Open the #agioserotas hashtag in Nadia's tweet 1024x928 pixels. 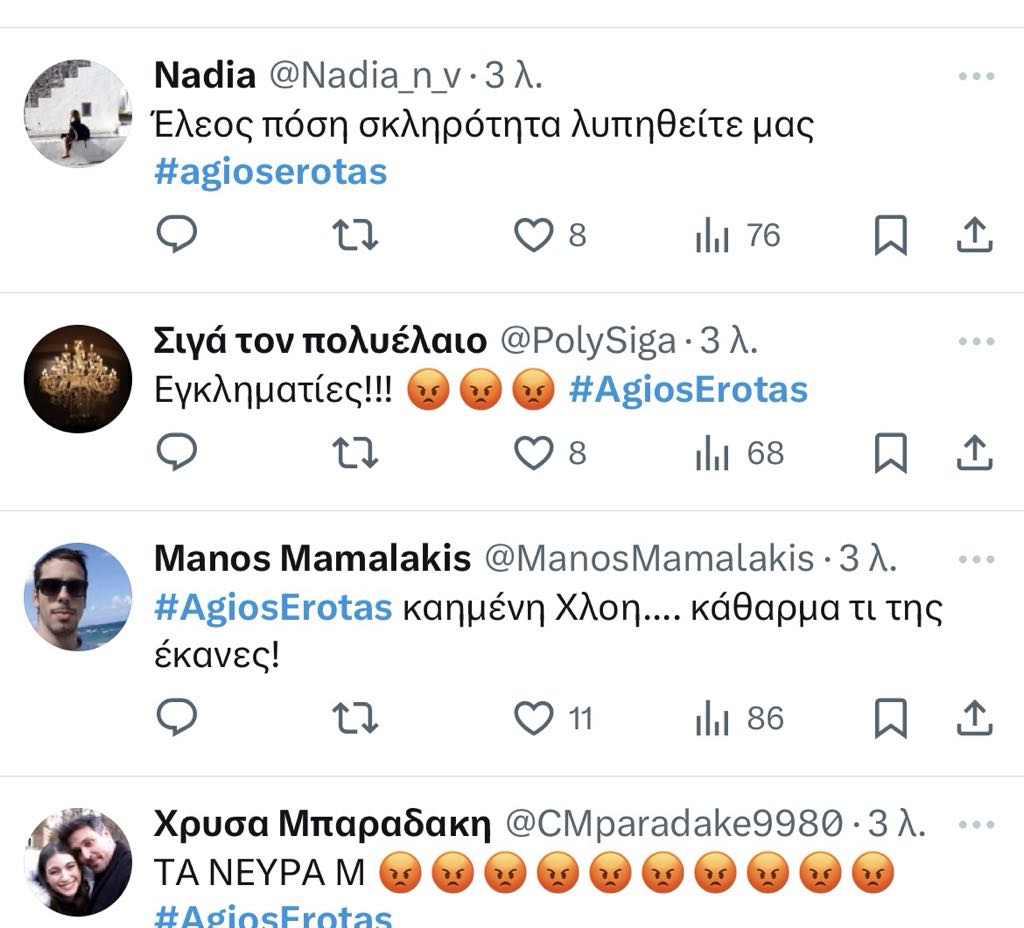(270, 171)
